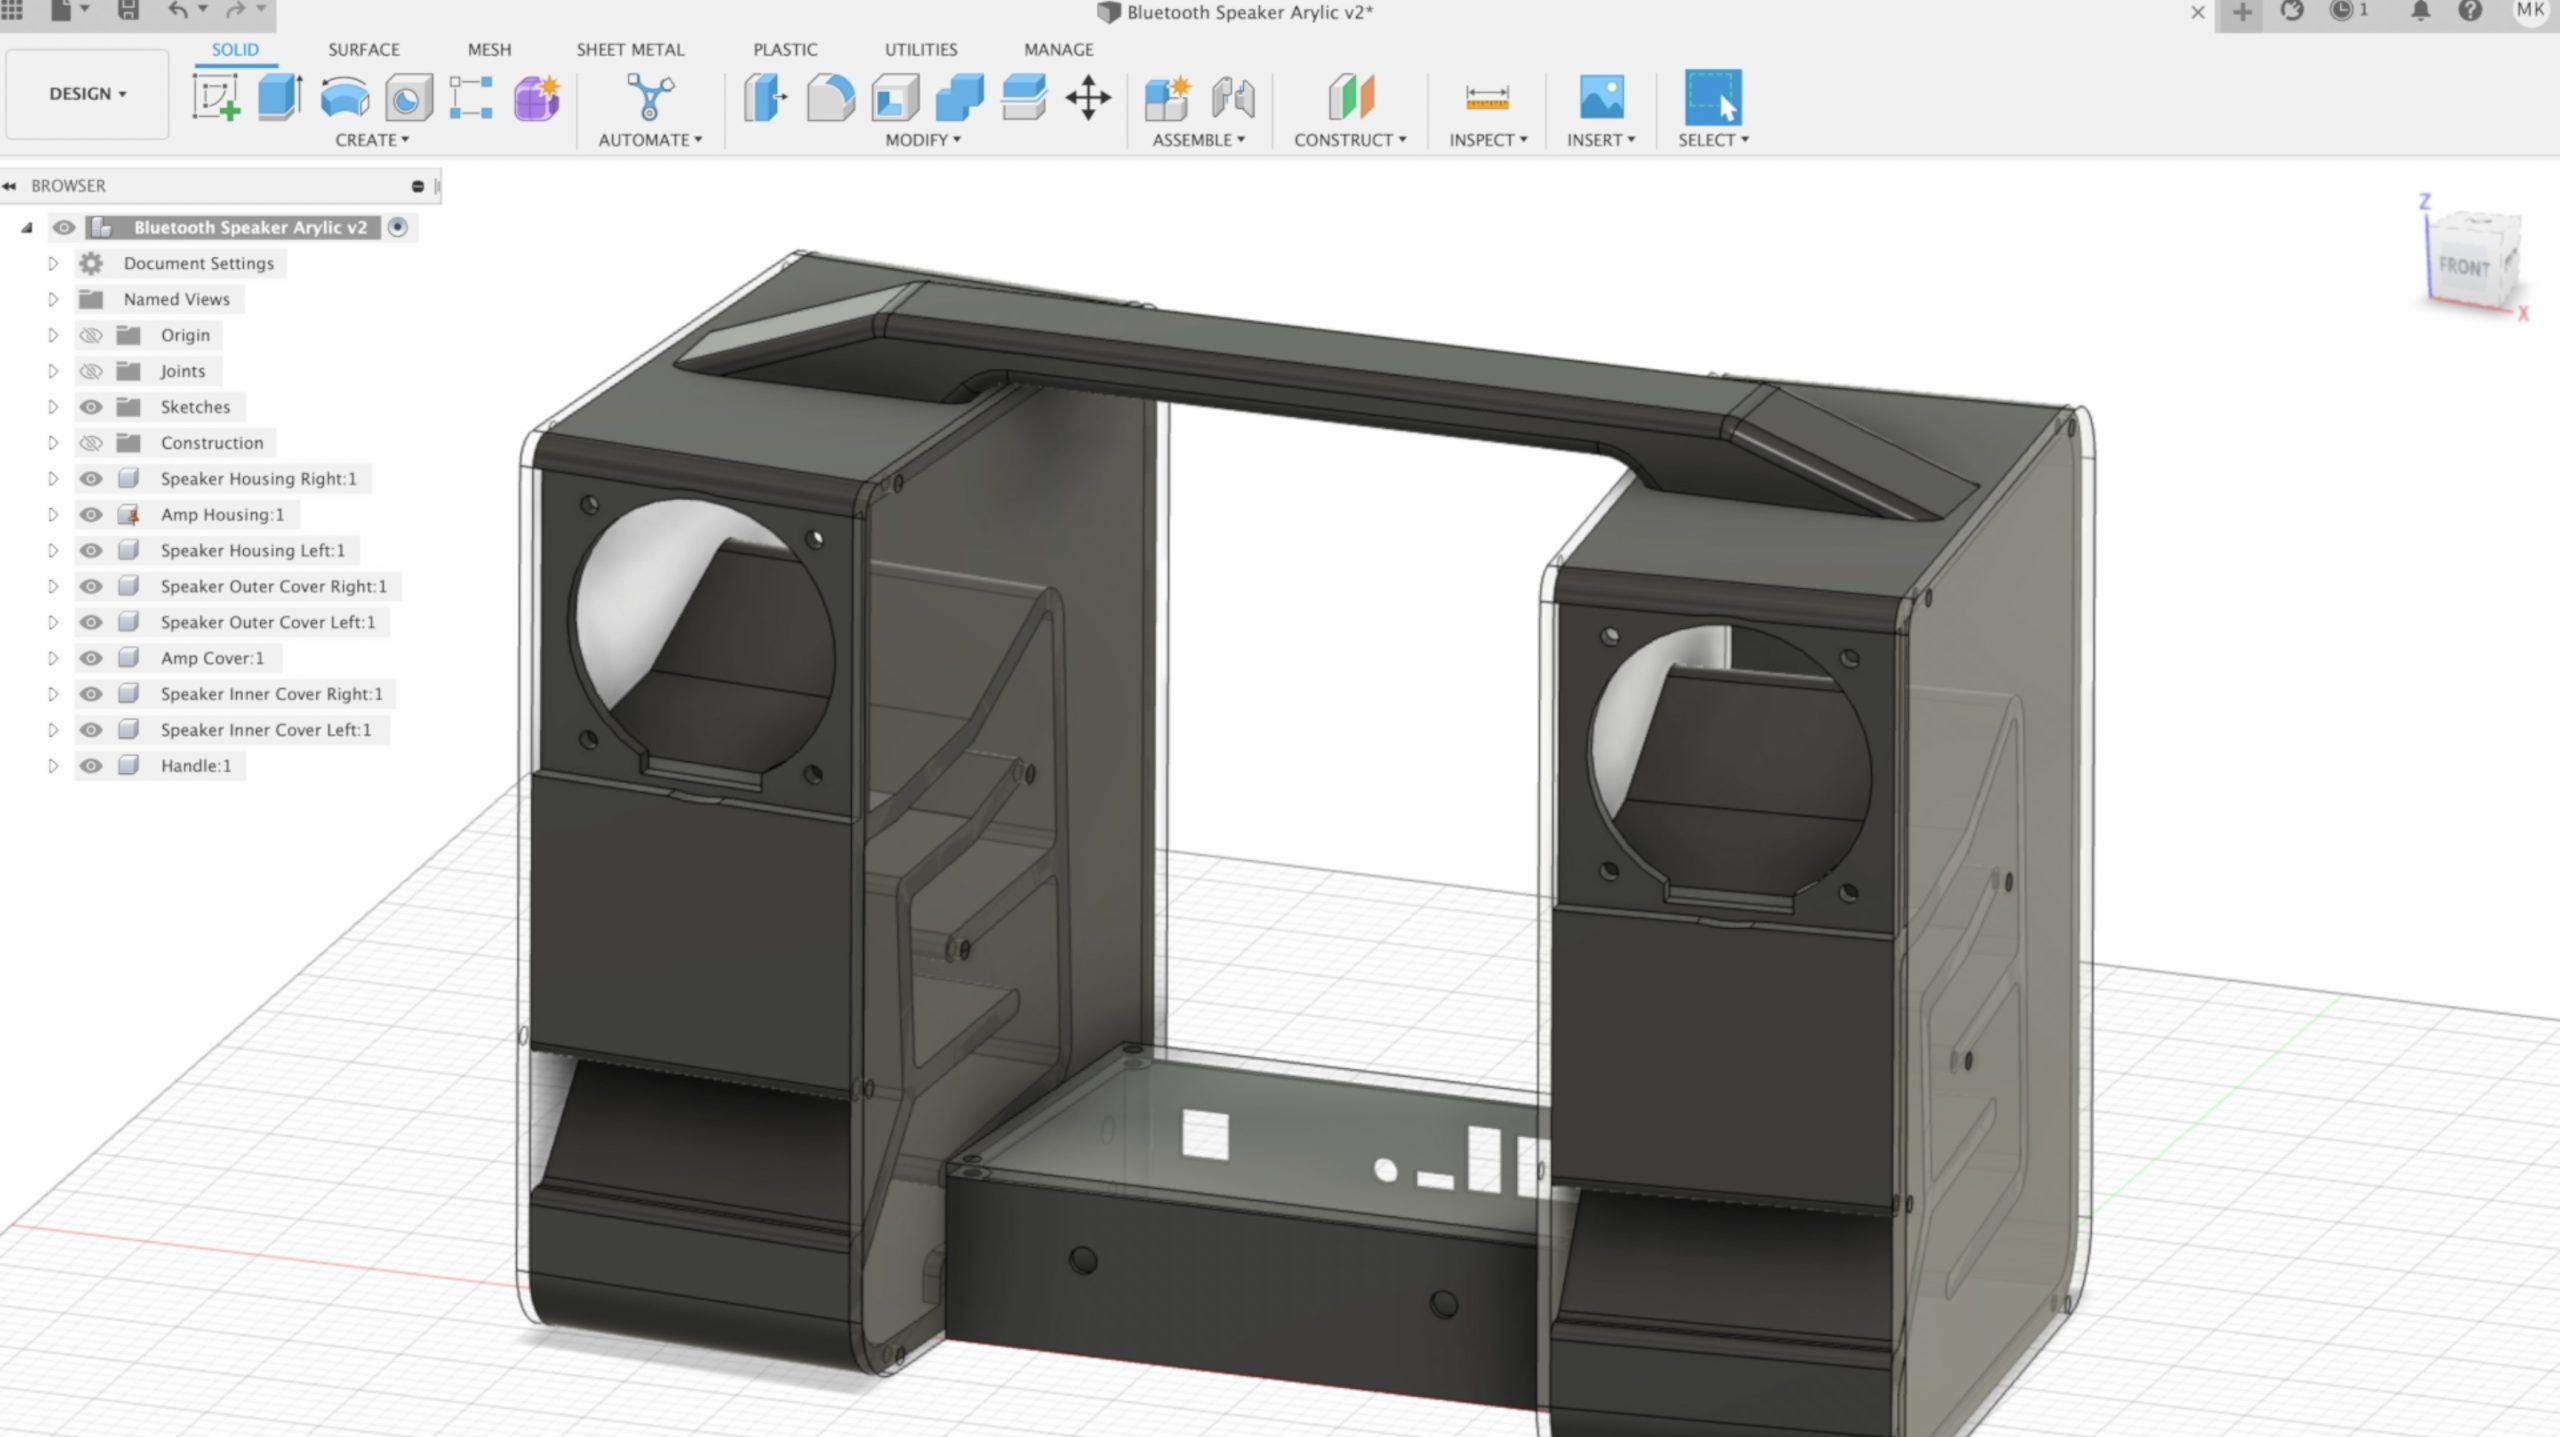Click the Move/Copy cross-arrows icon
This screenshot has width=2560, height=1437.
(1088, 98)
